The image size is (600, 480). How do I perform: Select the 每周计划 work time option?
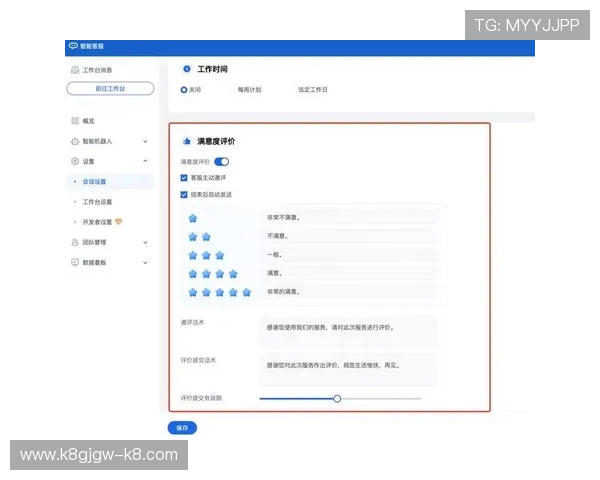[x=249, y=90]
